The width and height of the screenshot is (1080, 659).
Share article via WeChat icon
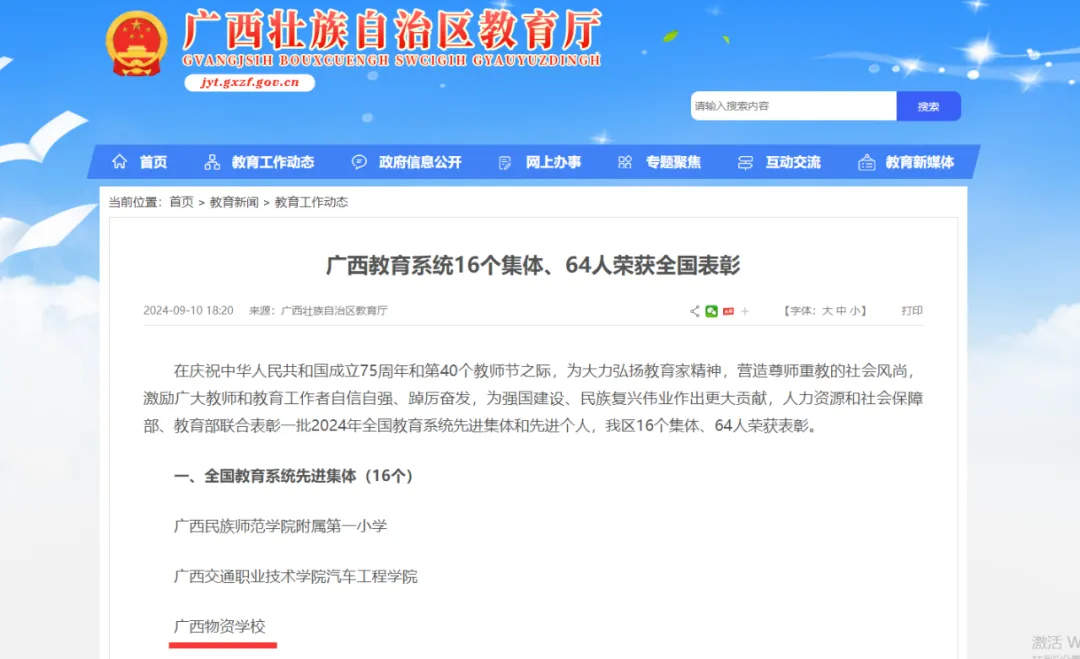tap(712, 311)
